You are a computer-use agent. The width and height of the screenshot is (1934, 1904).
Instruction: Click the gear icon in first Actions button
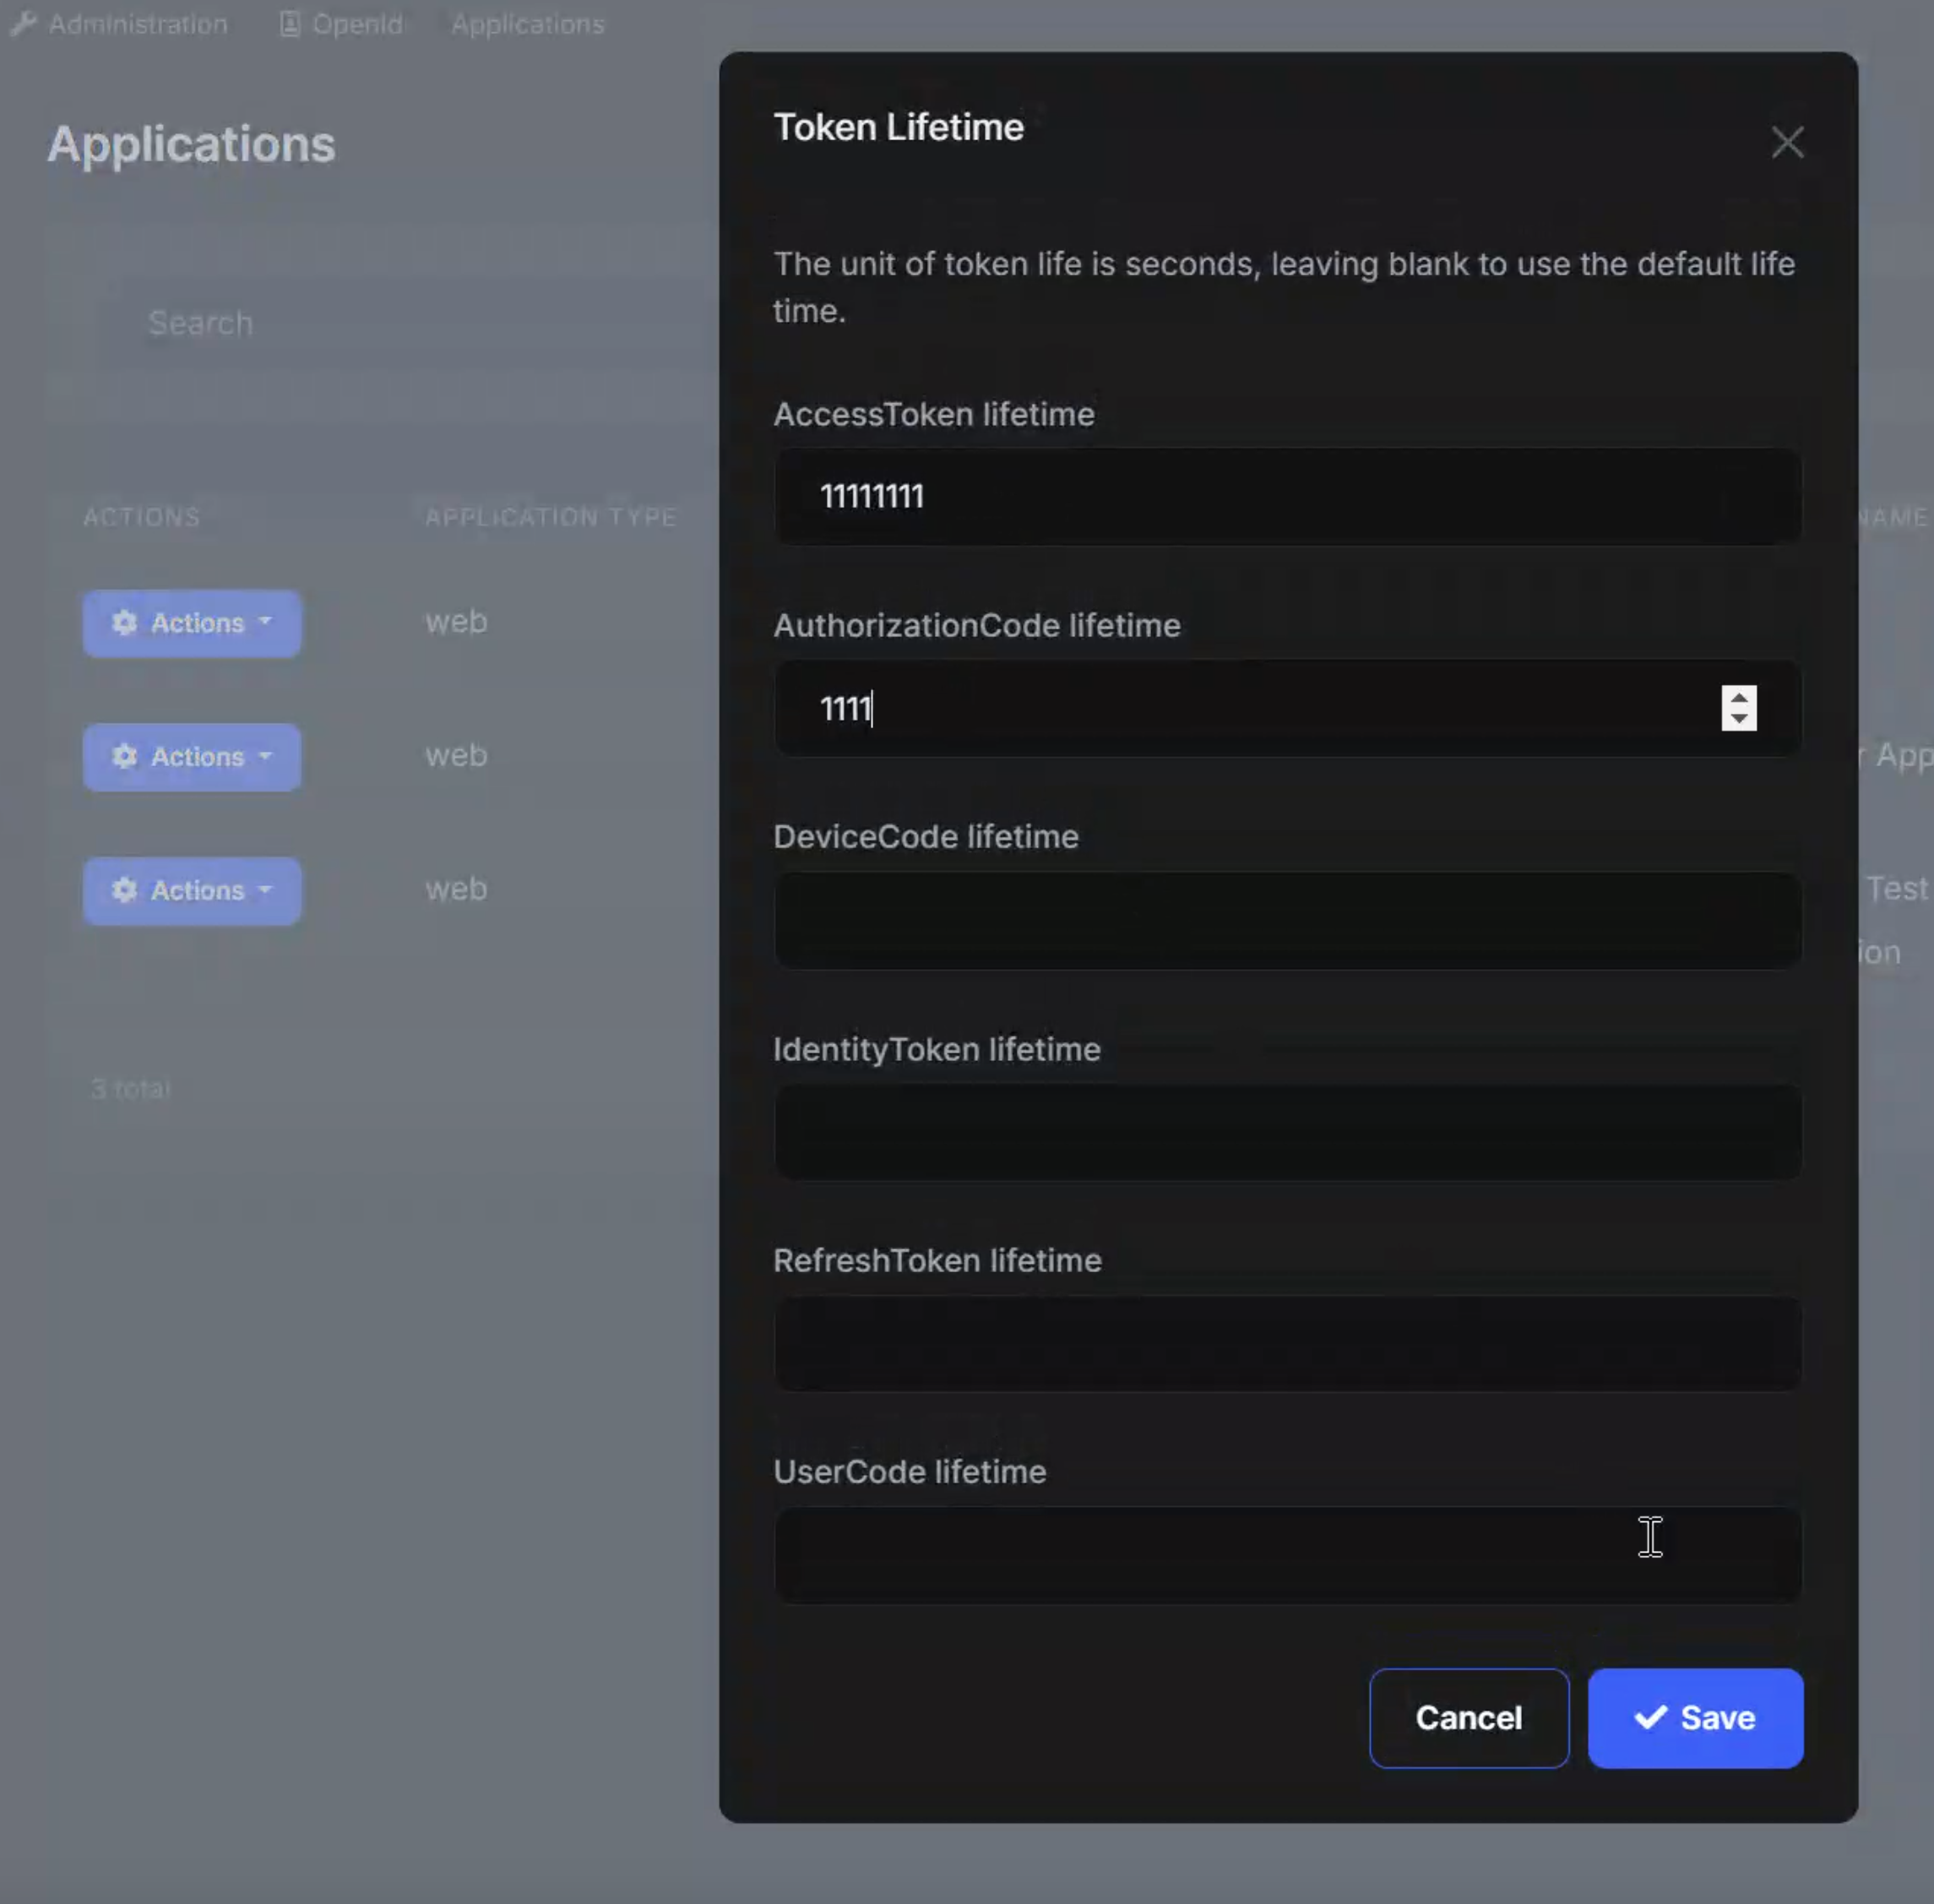click(124, 623)
